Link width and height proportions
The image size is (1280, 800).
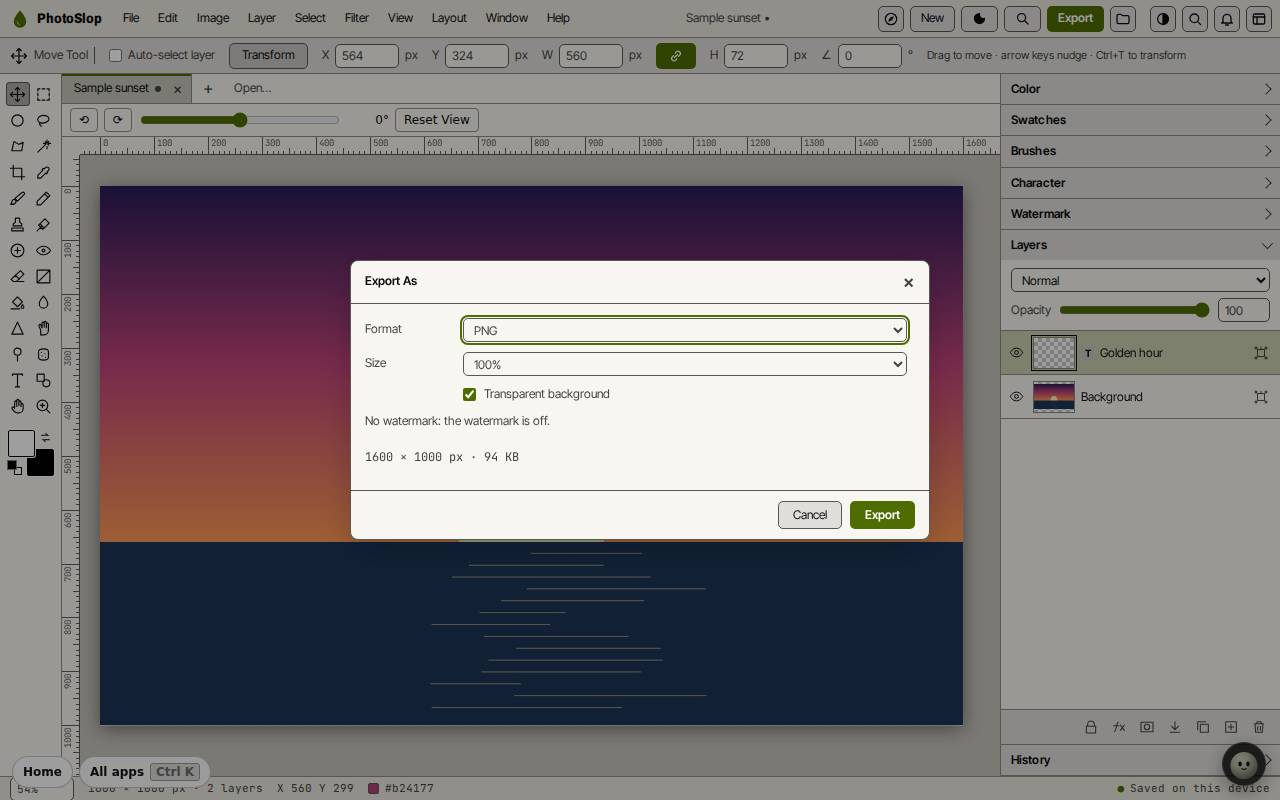coord(676,55)
